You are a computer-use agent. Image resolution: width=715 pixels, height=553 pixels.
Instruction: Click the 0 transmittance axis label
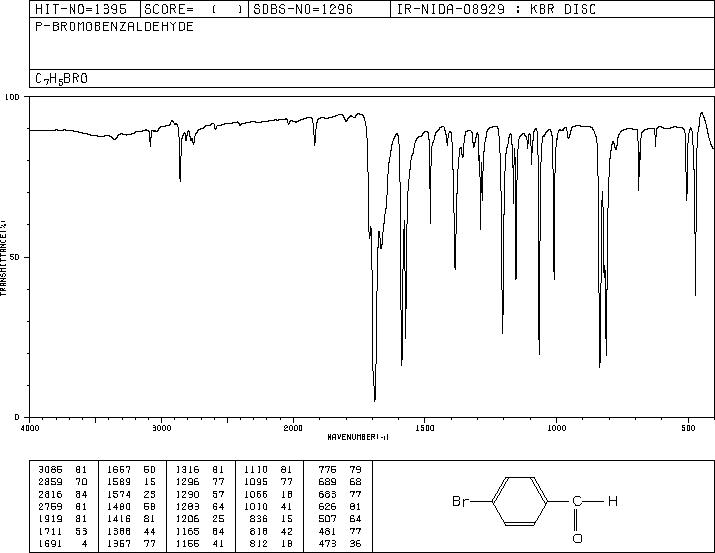(x=17, y=417)
